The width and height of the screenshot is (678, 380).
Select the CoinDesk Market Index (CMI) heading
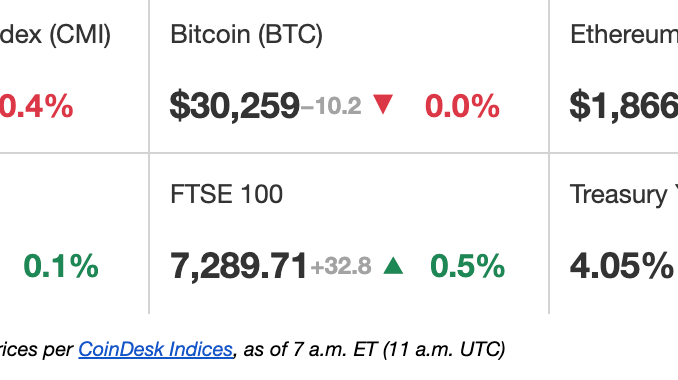point(55,35)
